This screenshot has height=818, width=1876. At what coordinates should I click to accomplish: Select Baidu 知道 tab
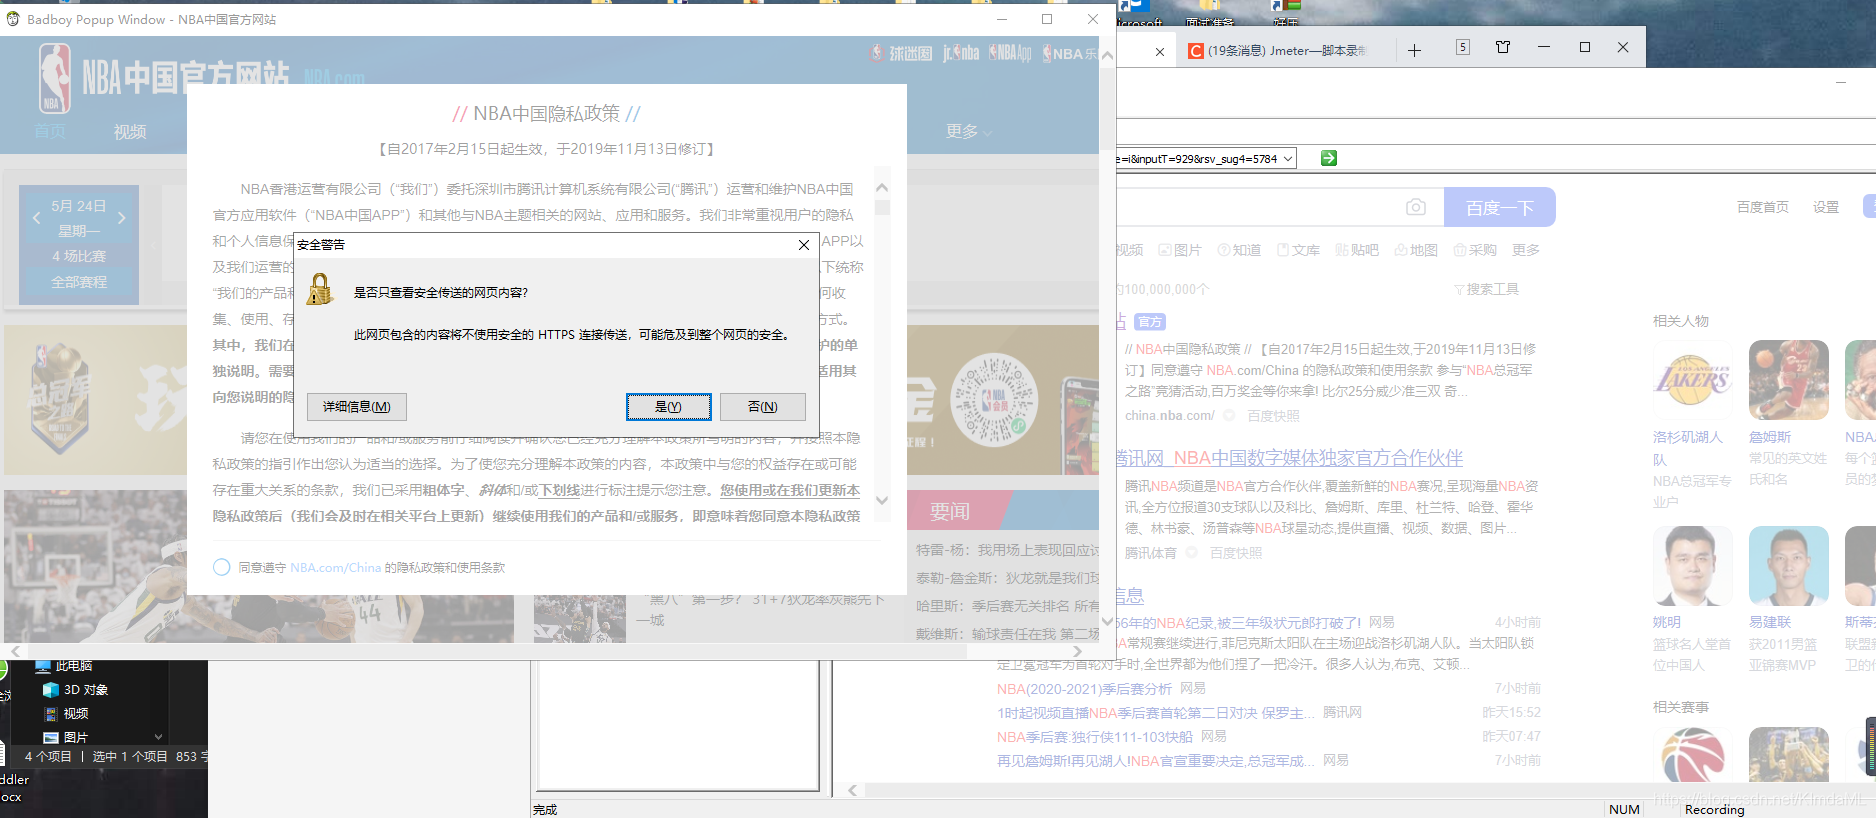(1239, 250)
